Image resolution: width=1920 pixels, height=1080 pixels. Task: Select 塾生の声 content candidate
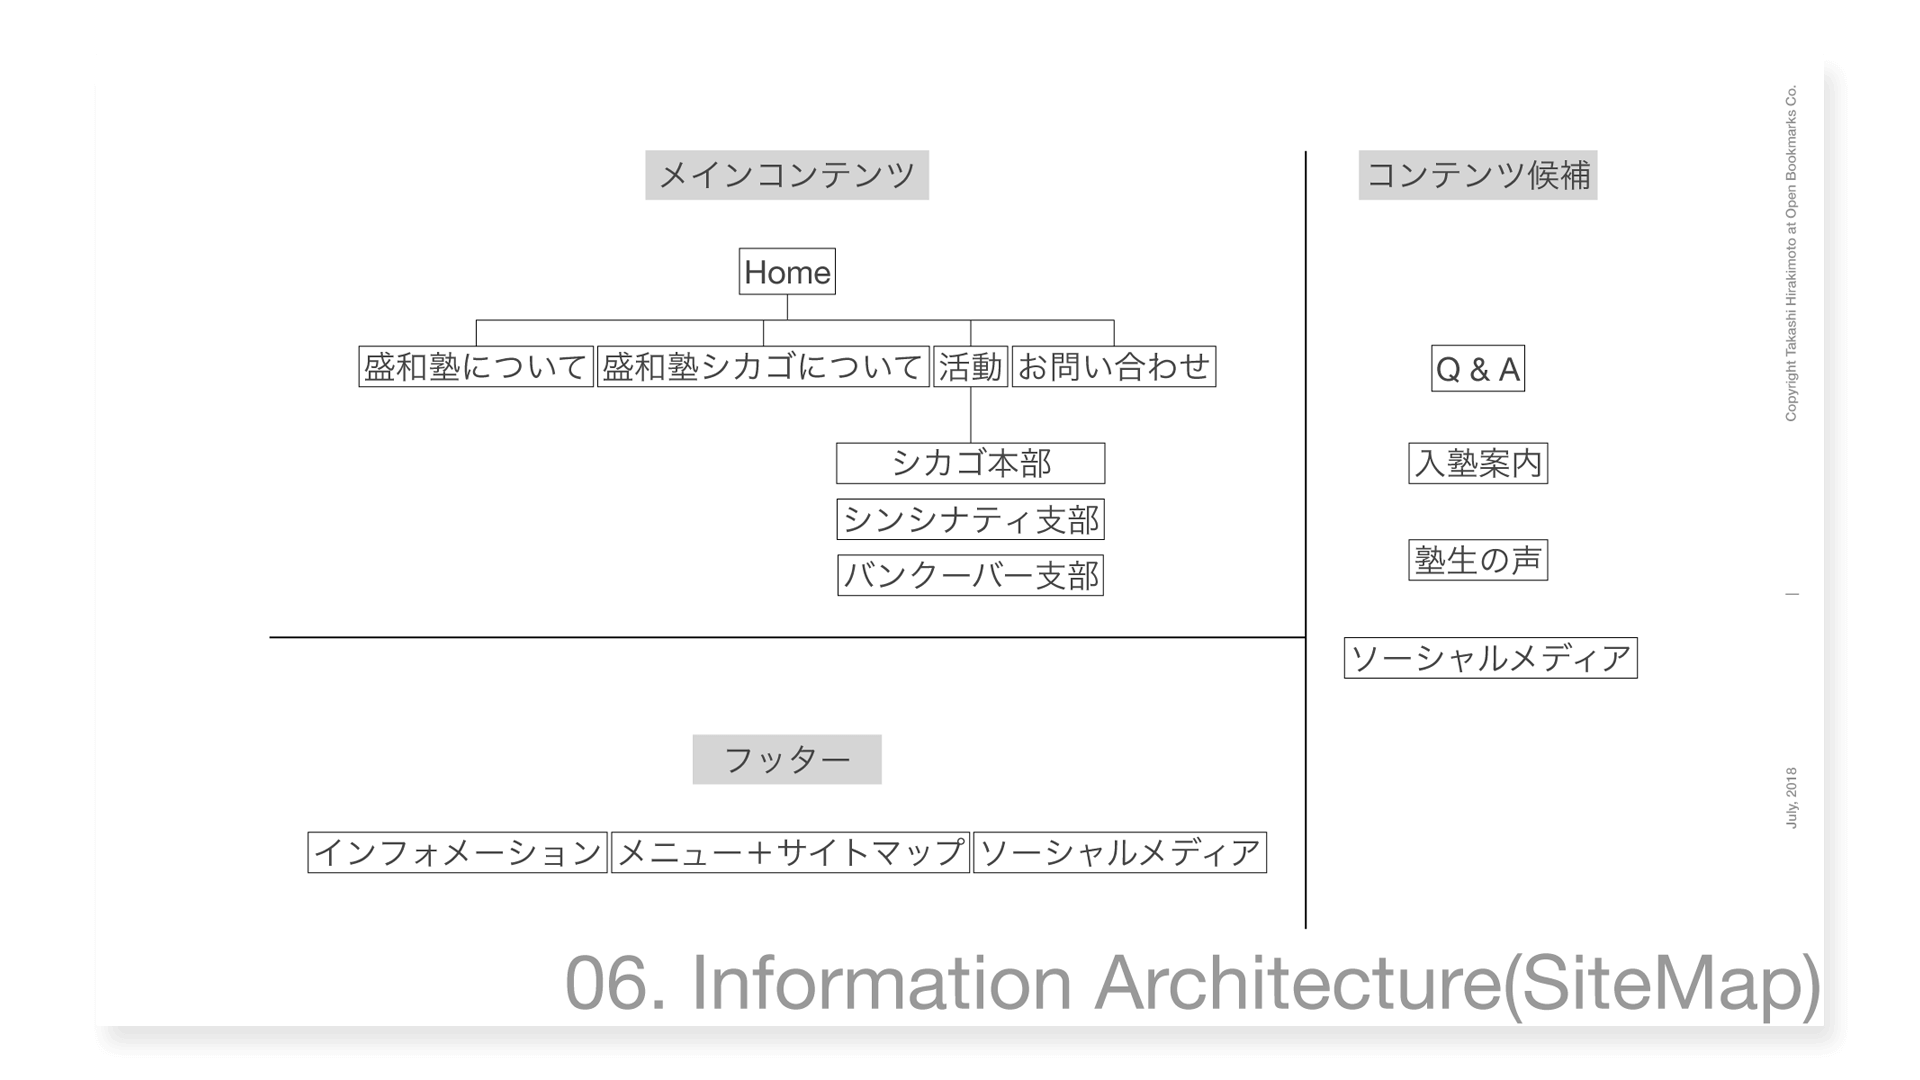click(x=1477, y=558)
